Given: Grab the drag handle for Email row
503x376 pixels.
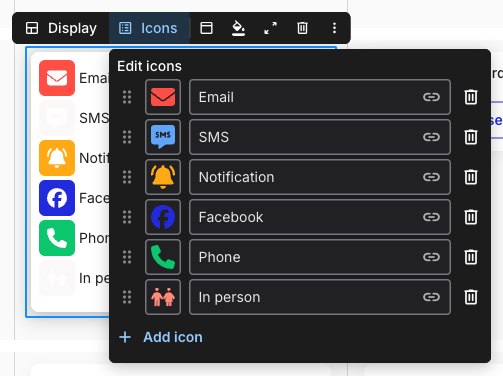Looking at the screenshot, I should click(127, 97).
